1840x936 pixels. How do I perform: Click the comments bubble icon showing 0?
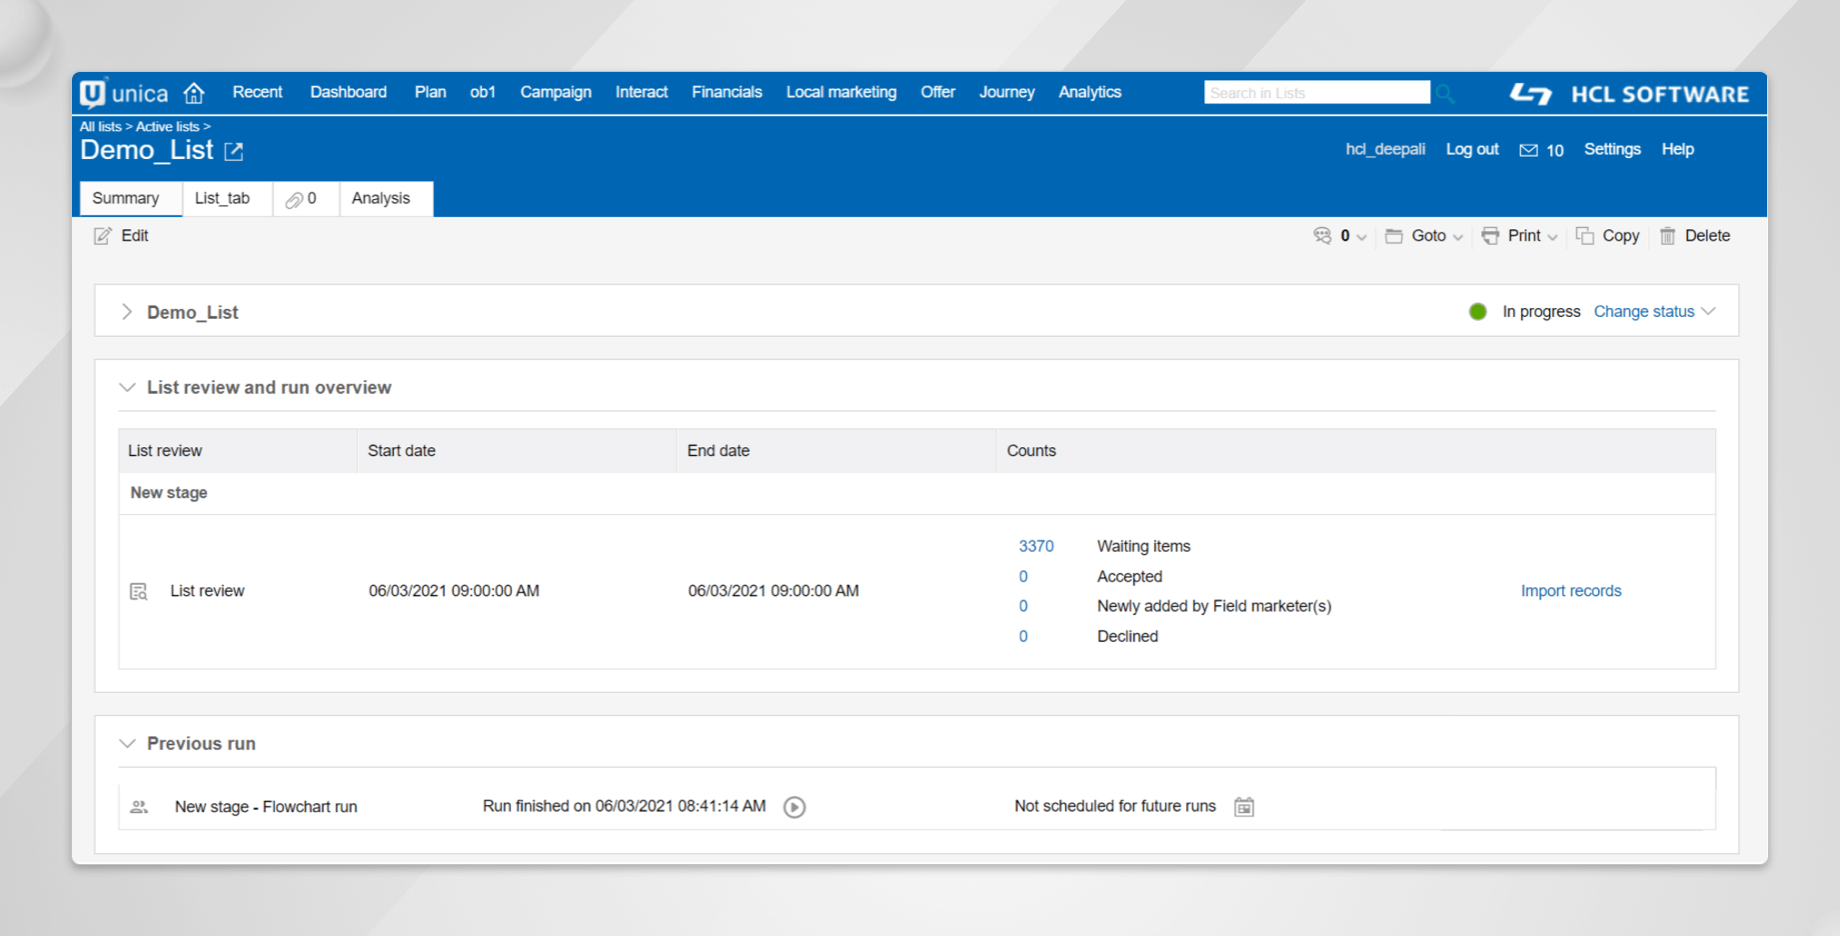point(1322,236)
